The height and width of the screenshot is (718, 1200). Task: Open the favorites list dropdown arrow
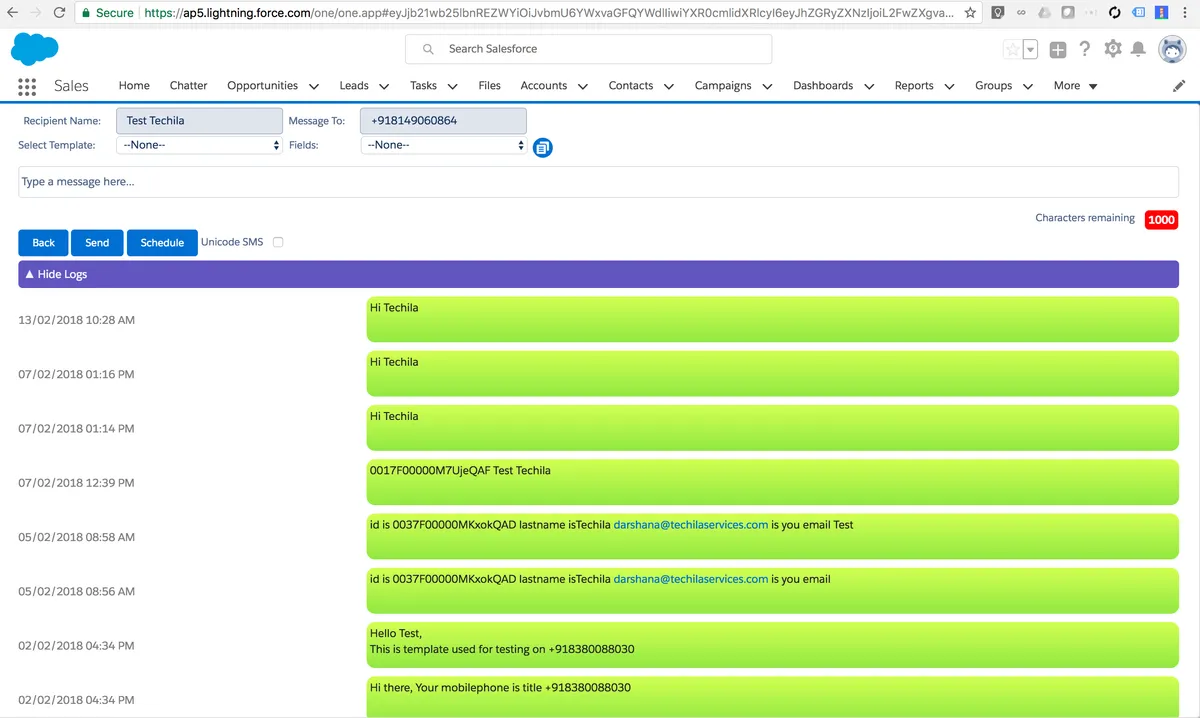coord(1030,49)
